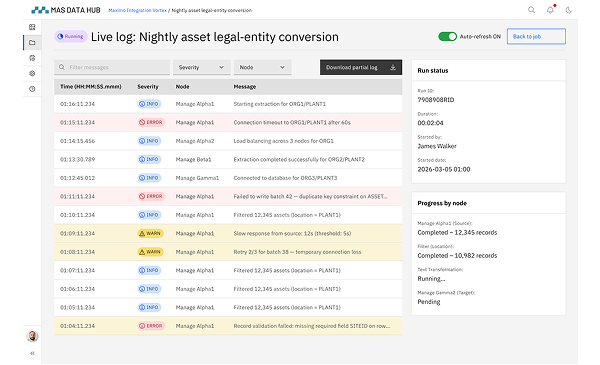Open notifications bell
600x365 pixels.
tap(550, 10)
